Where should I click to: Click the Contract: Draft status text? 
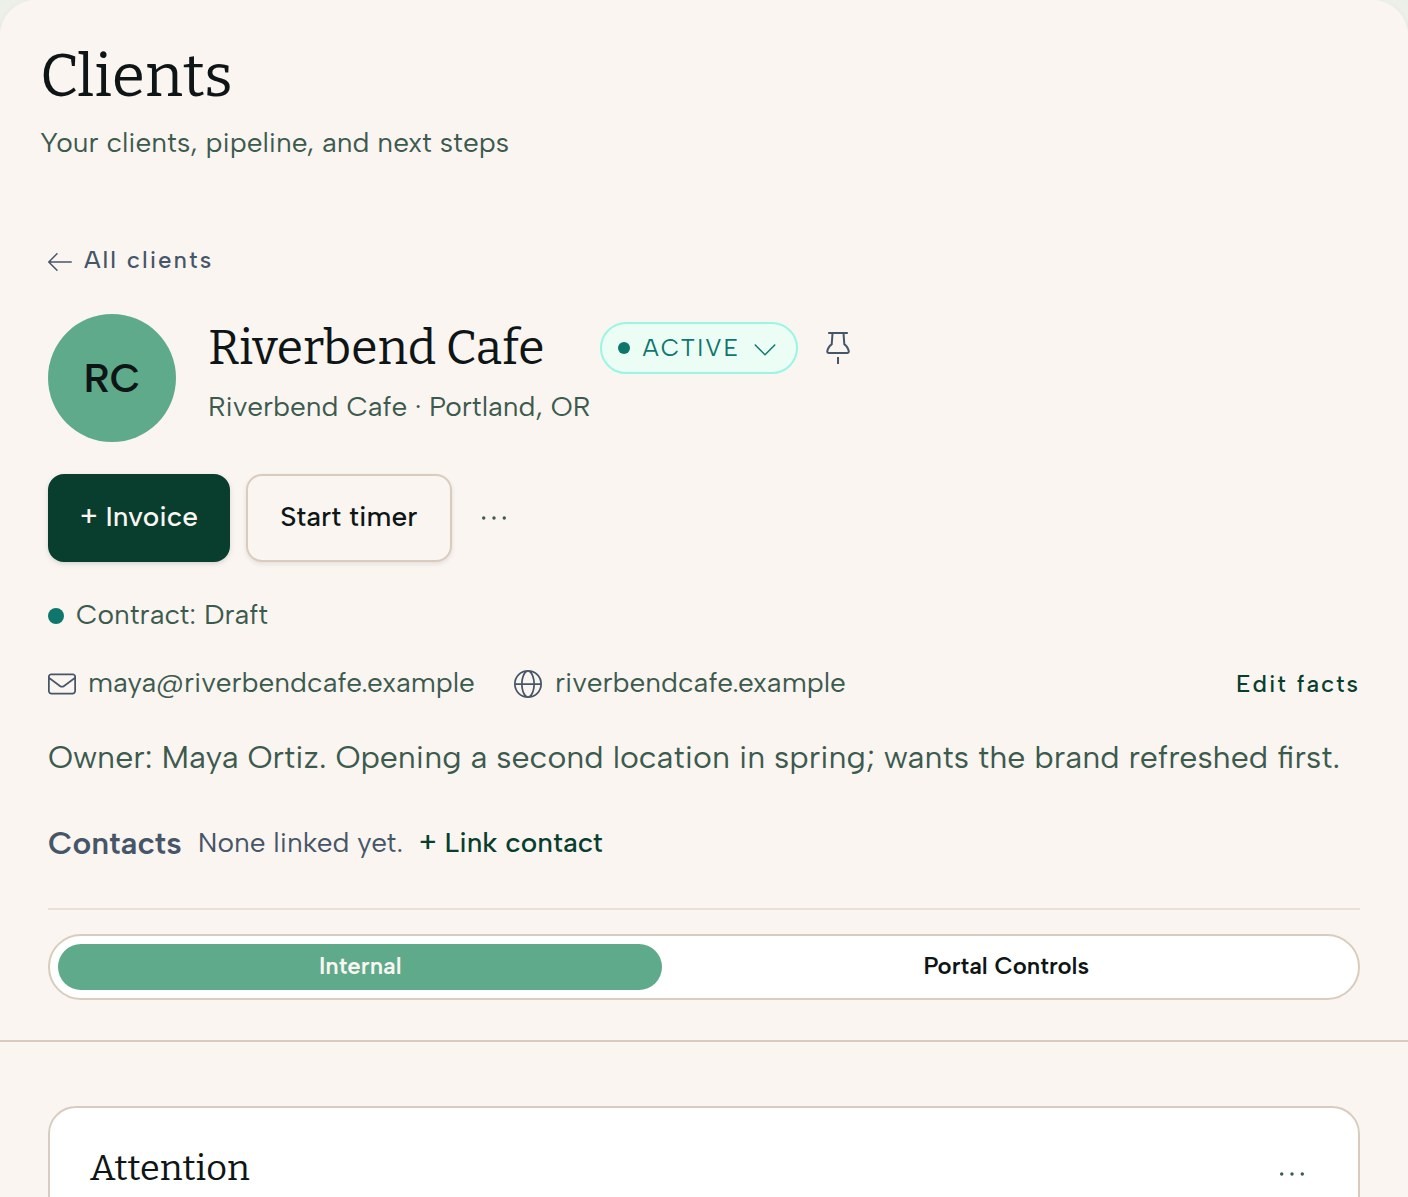point(172,615)
